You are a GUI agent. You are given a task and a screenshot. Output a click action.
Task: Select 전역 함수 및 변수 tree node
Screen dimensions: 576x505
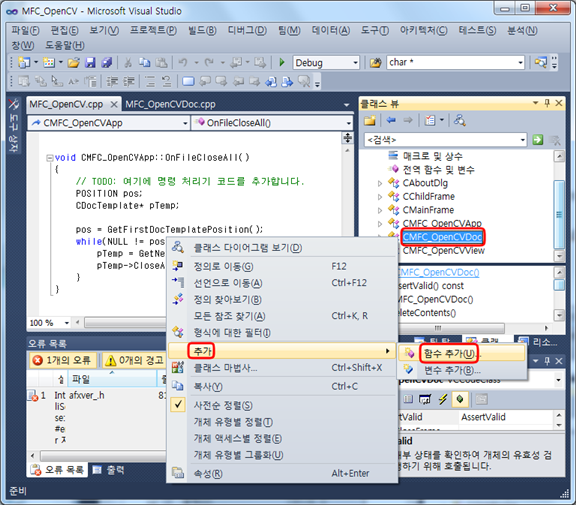(438, 170)
